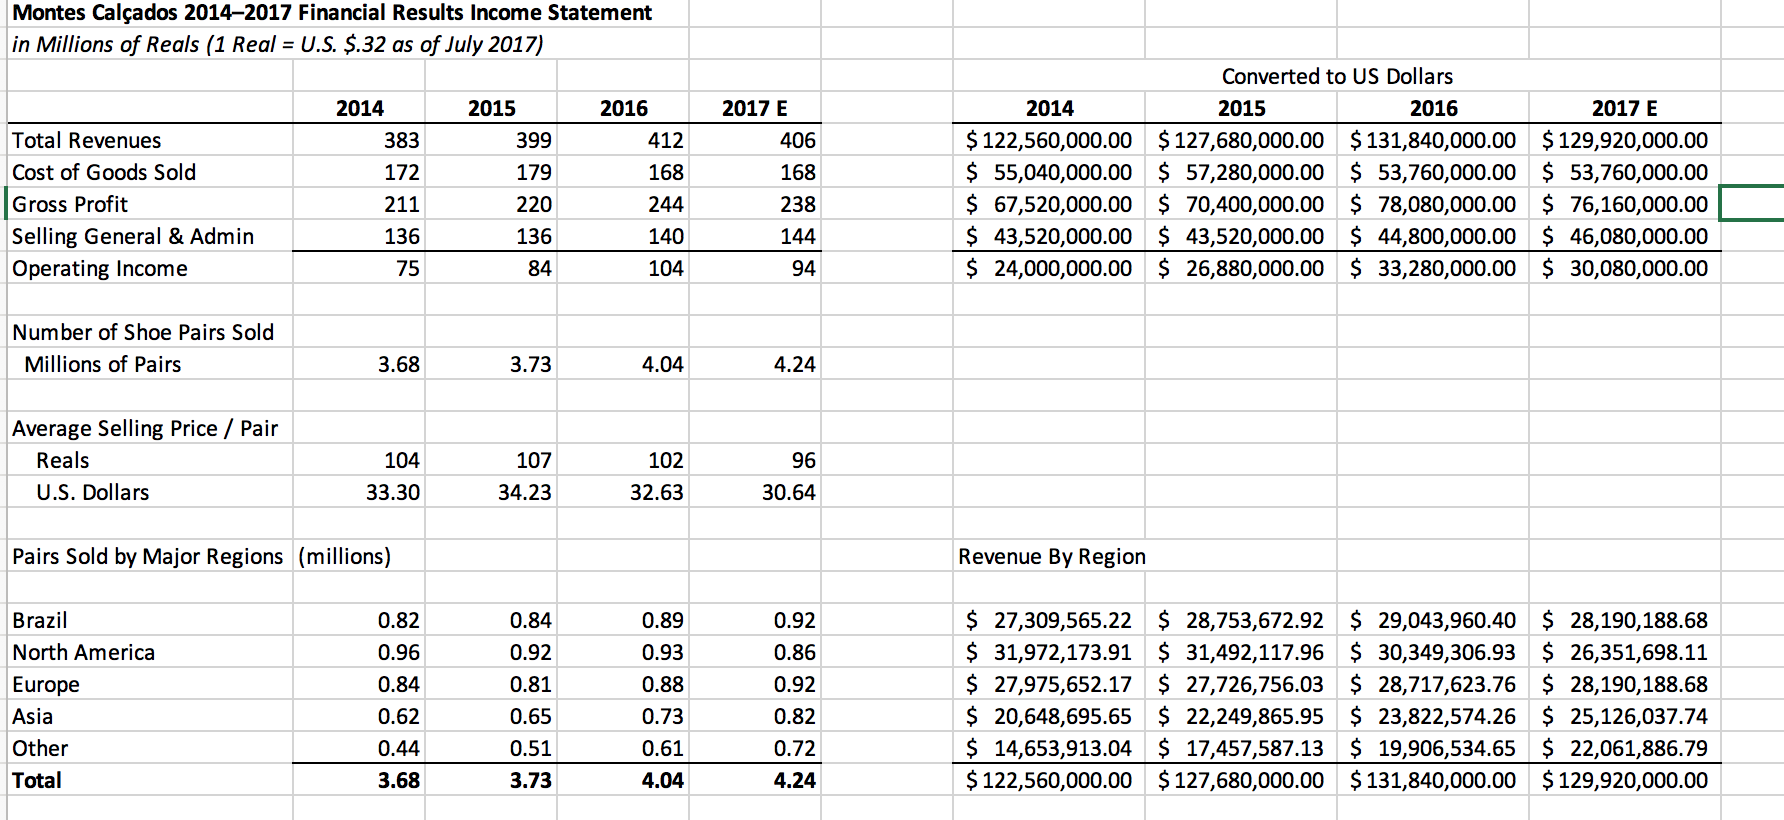Image resolution: width=1784 pixels, height=820 pixels.
Task: Click the 'Pairs Sold by Major Regions' heading
Action: point(148,557)
